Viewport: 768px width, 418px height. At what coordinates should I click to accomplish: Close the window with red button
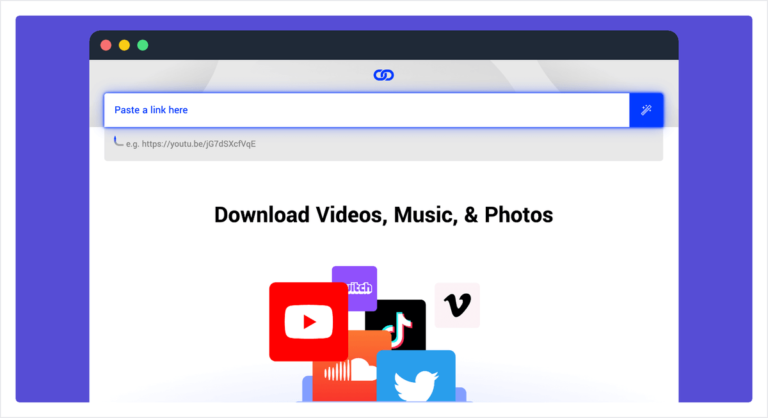(x=106, y=45)
